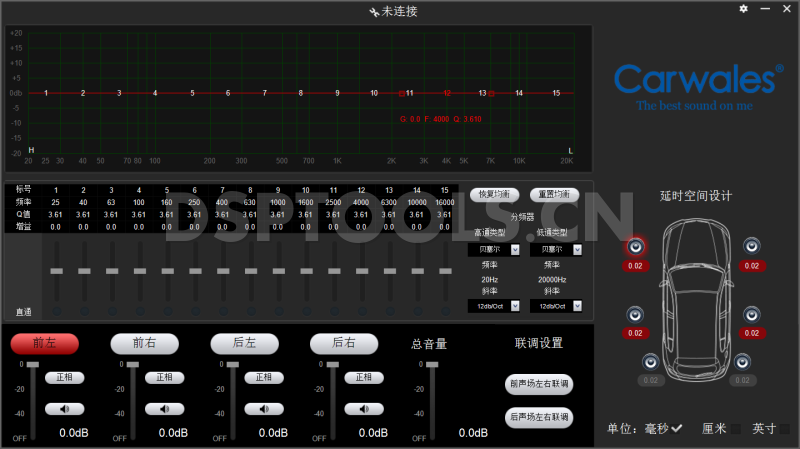Screen dimensions: 800x449
Task: Select the front-right speaker on car diagram
Action: 751,247
